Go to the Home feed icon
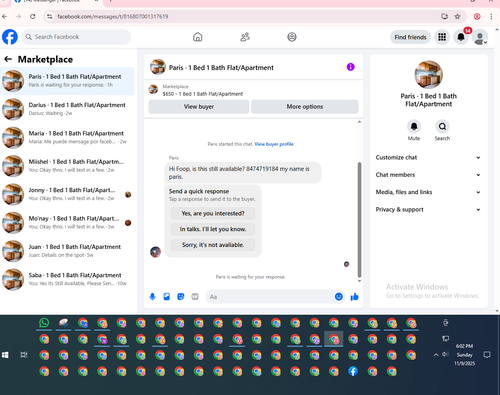500x395 pixels. [x=198, y=37]
